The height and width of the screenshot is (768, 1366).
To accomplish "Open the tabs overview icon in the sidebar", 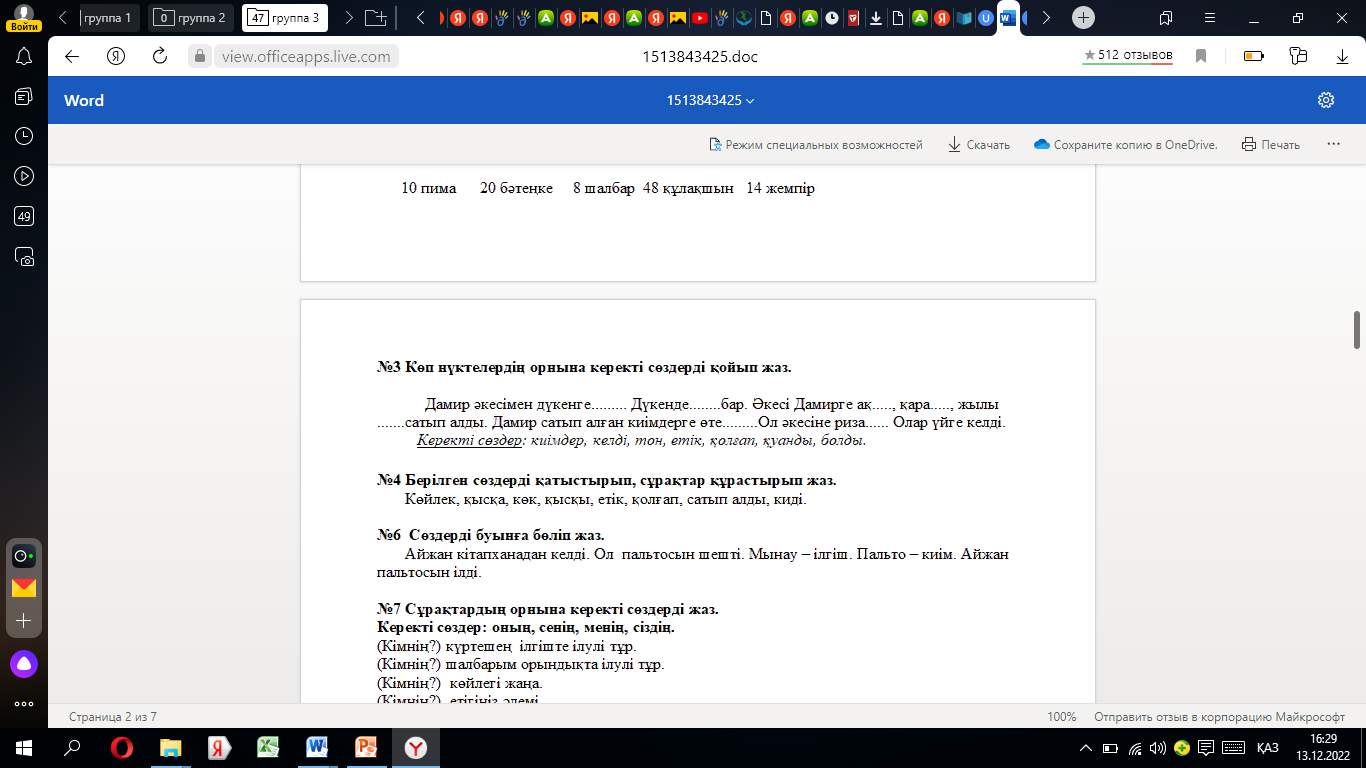I will click(x=24, y=96).
